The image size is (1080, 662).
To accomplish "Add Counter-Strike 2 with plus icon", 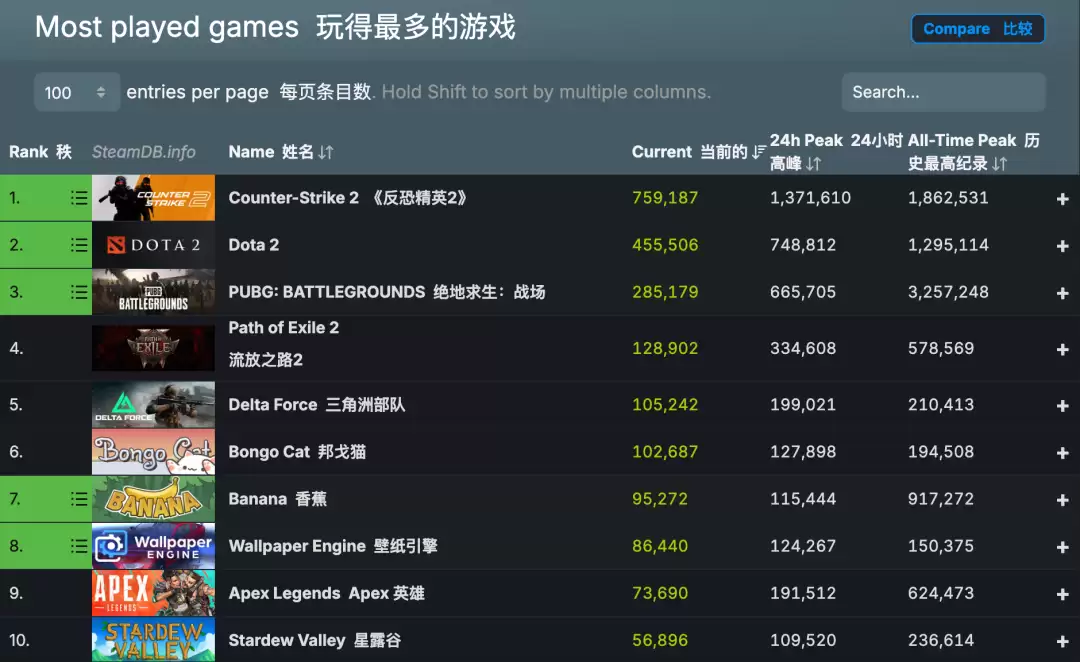I will [x=1062, y=199].
